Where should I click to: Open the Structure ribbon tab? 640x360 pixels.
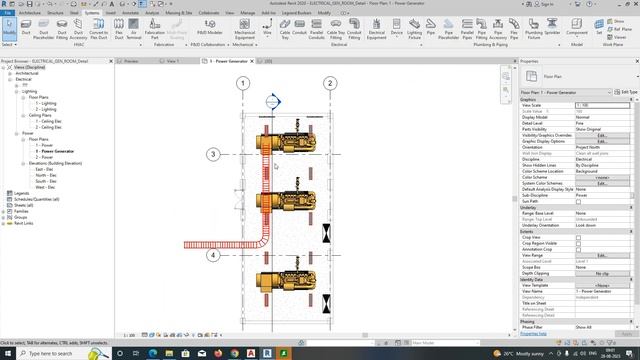55,13
